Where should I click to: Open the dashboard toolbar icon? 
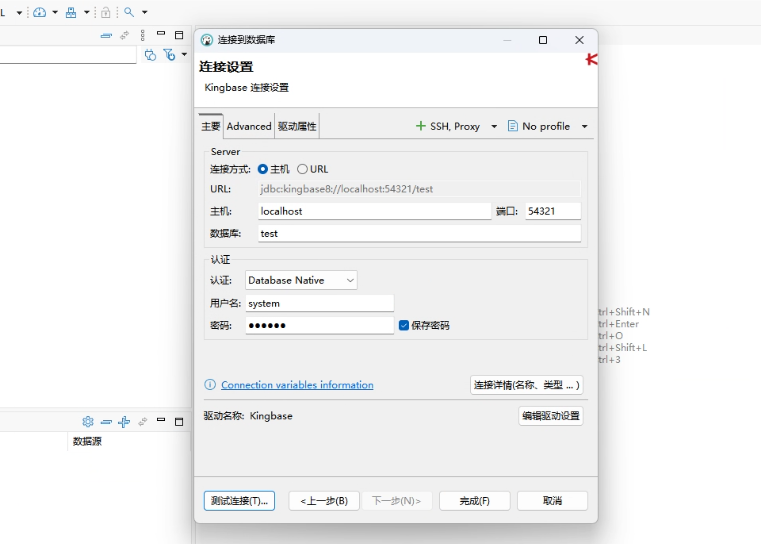[x=40, y=12]
